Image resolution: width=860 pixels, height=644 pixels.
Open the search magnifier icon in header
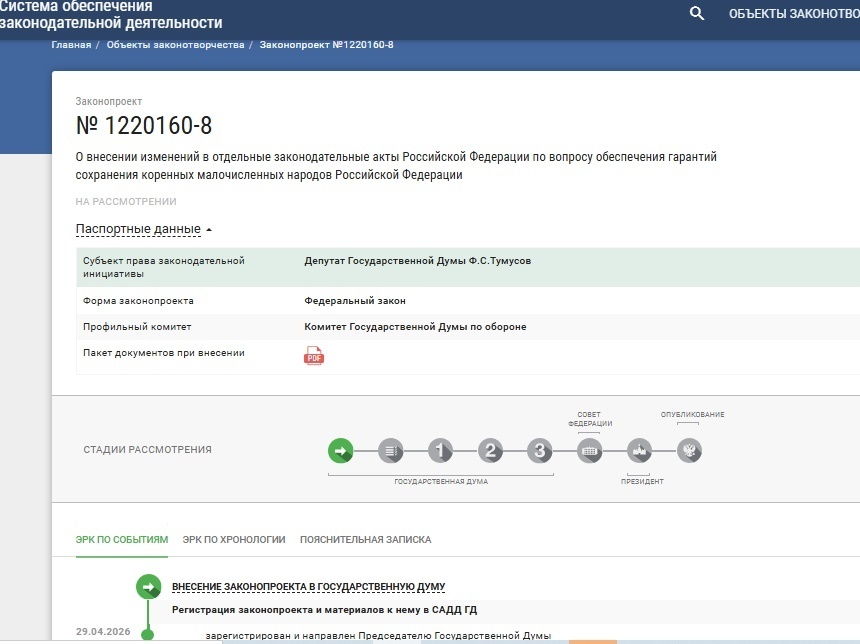[x=697, y=13]
